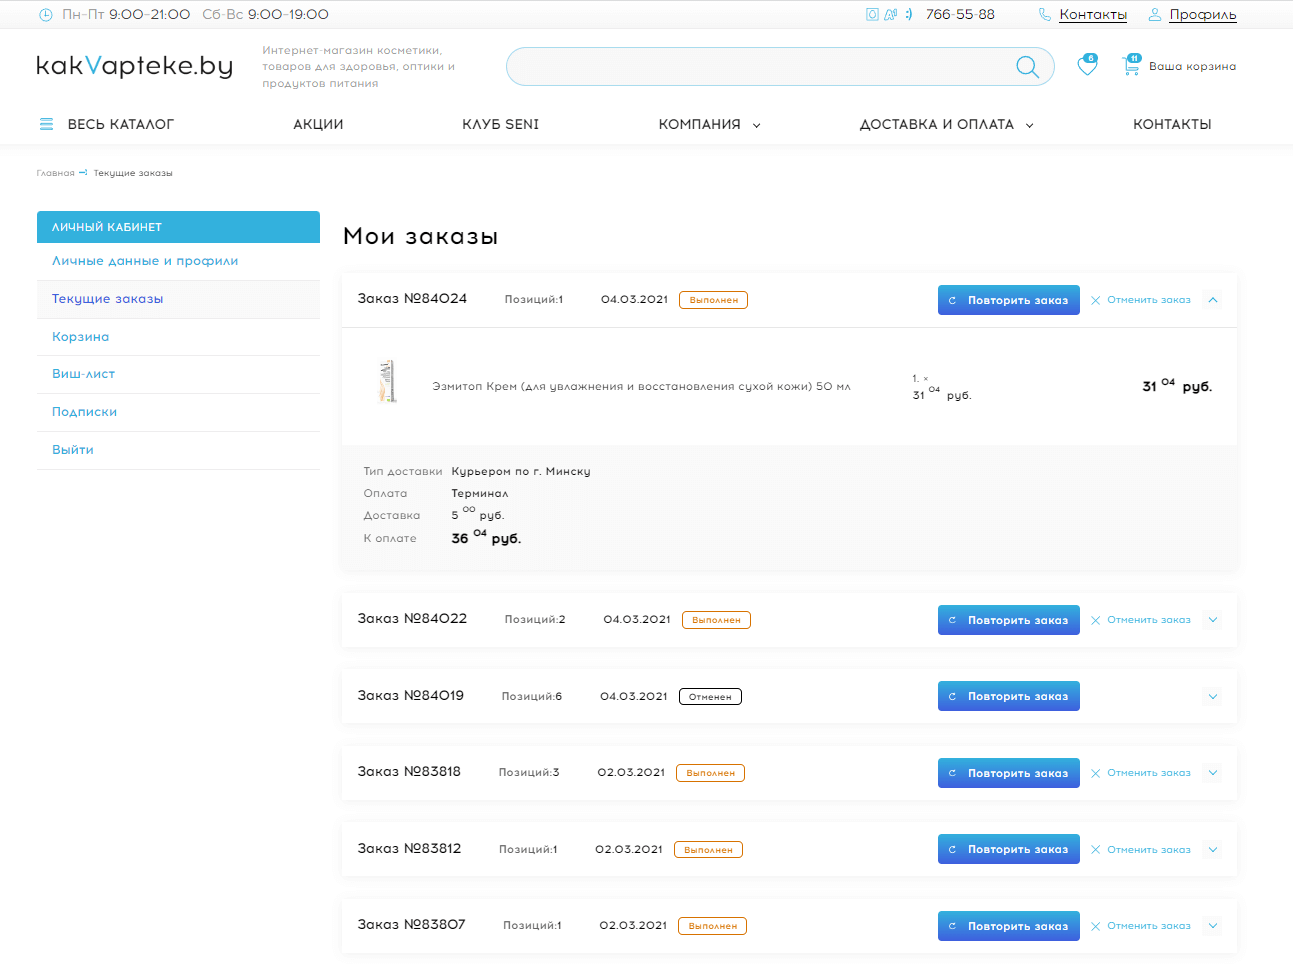The image size is (1293, 964).
Task: Open Подписки in the account sidebar
Action: pos(85,412)
